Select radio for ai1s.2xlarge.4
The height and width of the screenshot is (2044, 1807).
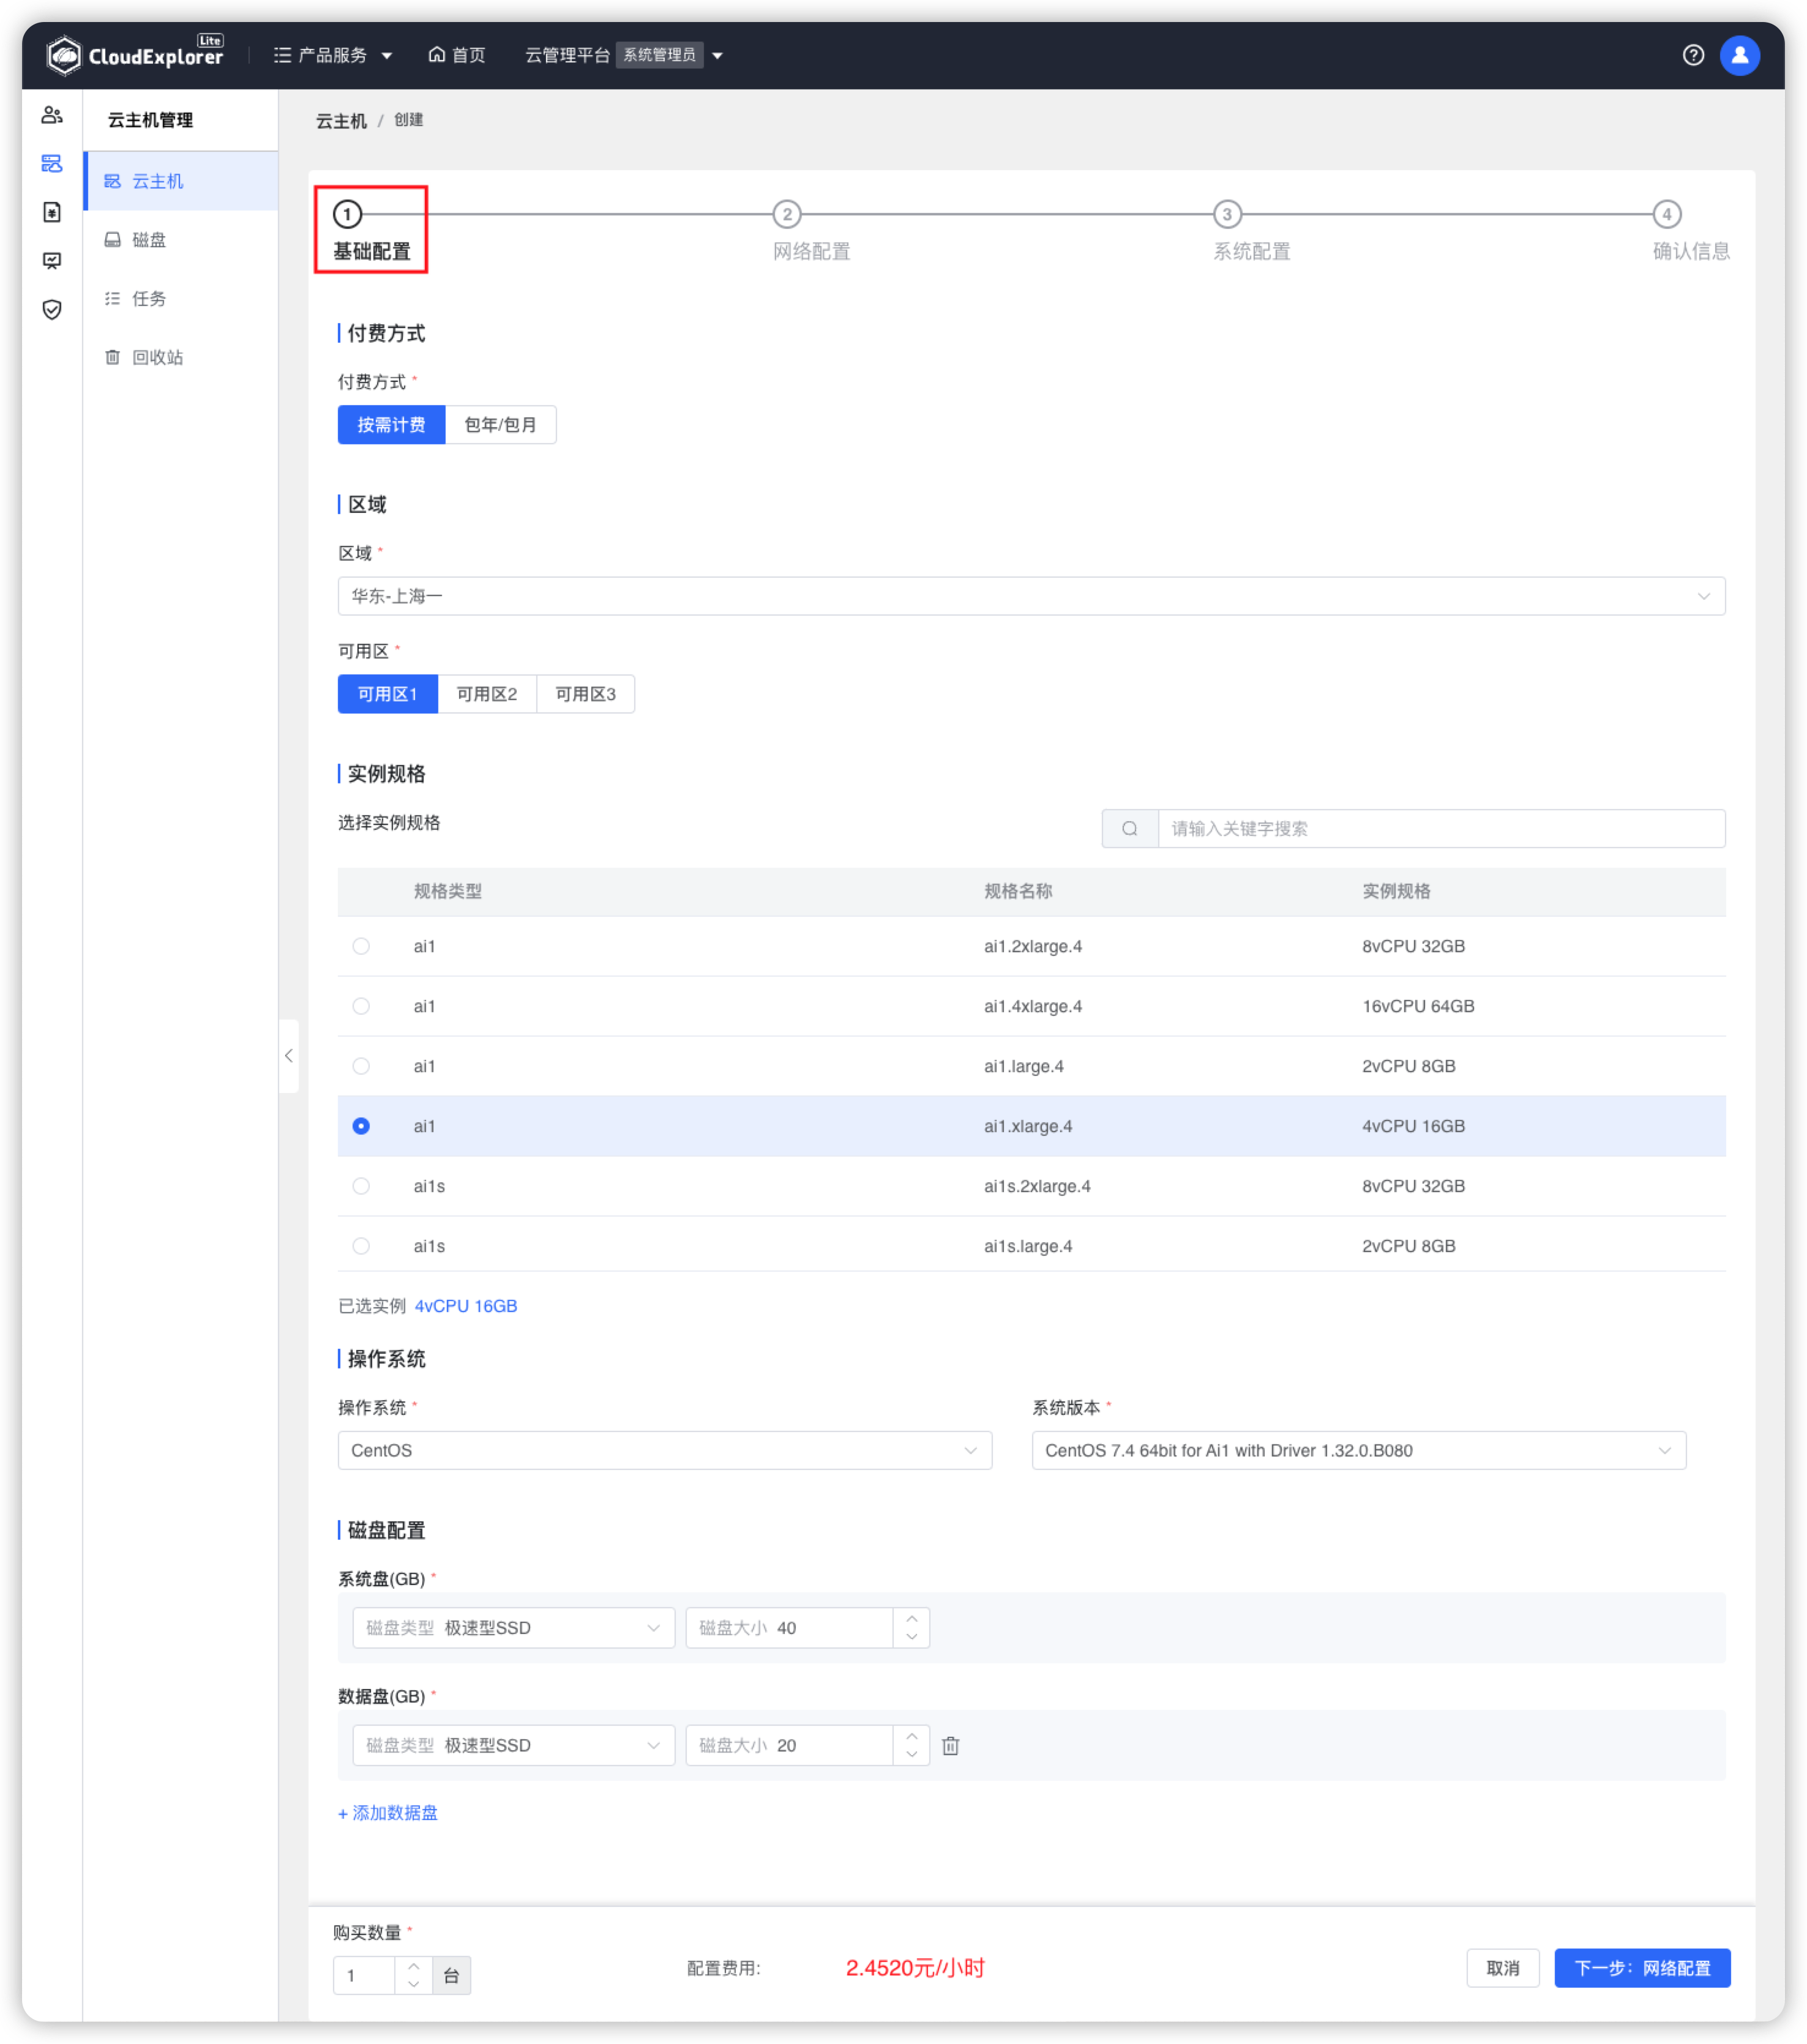[361, 1186]
